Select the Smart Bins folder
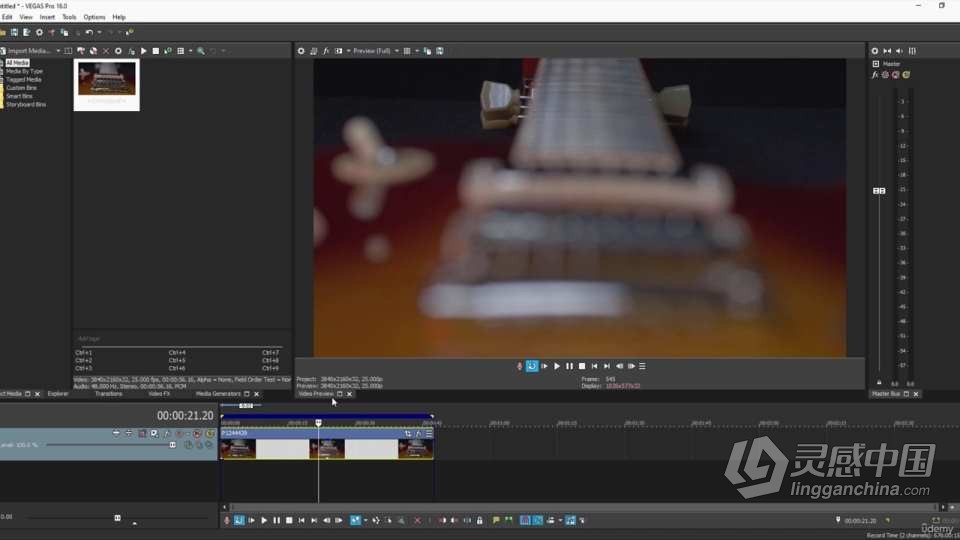Image resolution: width=960 pixels, height=540 pixels. pos(19,96)
